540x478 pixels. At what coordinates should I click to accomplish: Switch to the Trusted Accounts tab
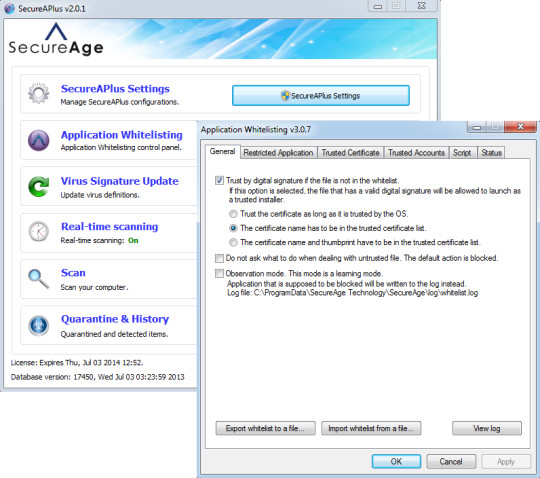pos(416,153)
